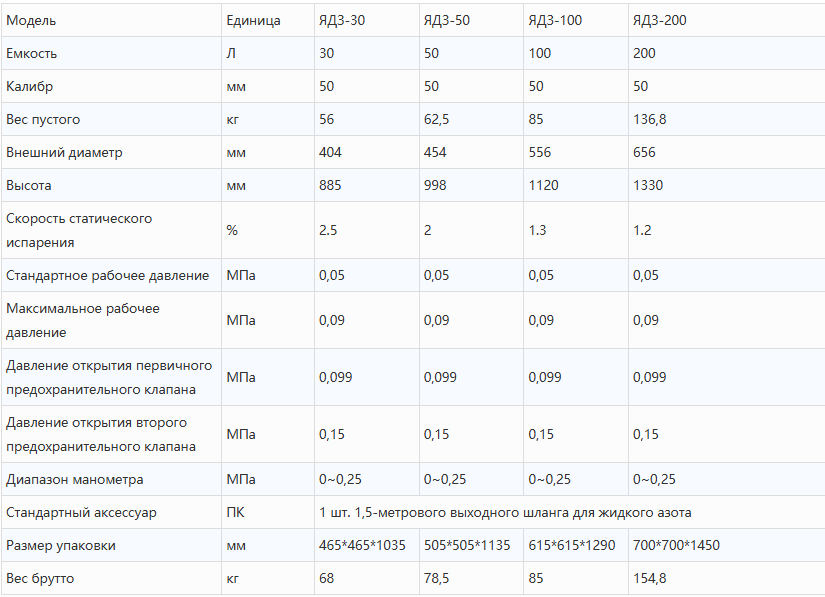Click the Емкость row label
Viewport: 825px width, 597px height.
point(32,54)
